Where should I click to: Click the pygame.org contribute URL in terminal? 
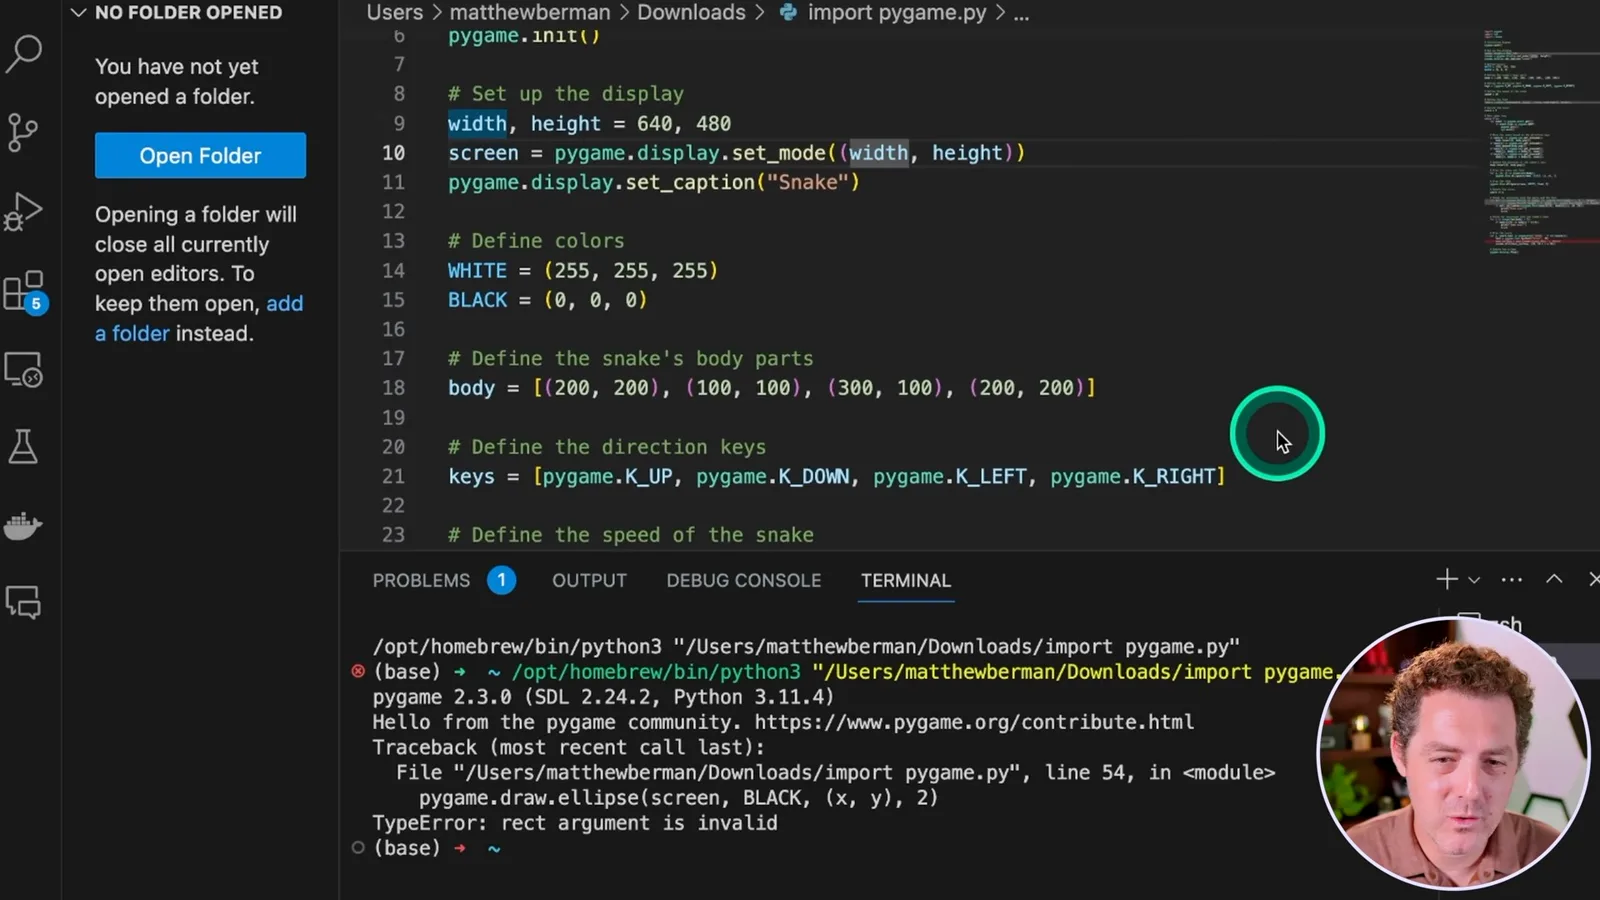click(974, 722)
